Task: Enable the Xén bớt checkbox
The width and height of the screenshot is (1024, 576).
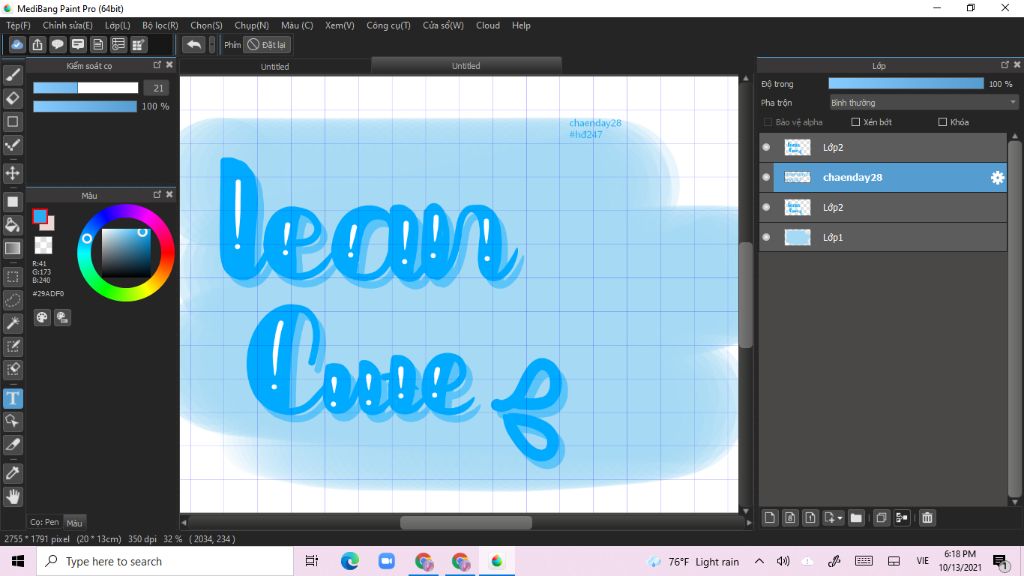Action: pyautogui.click(x=856, y=122)
